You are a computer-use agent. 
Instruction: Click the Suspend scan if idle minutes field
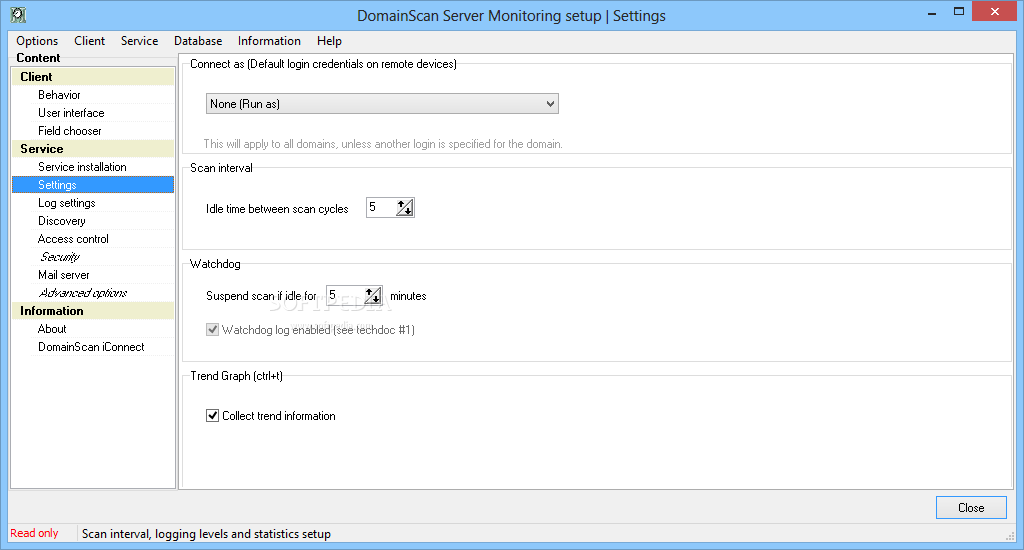pyautogui.click(x=345, y=296)
